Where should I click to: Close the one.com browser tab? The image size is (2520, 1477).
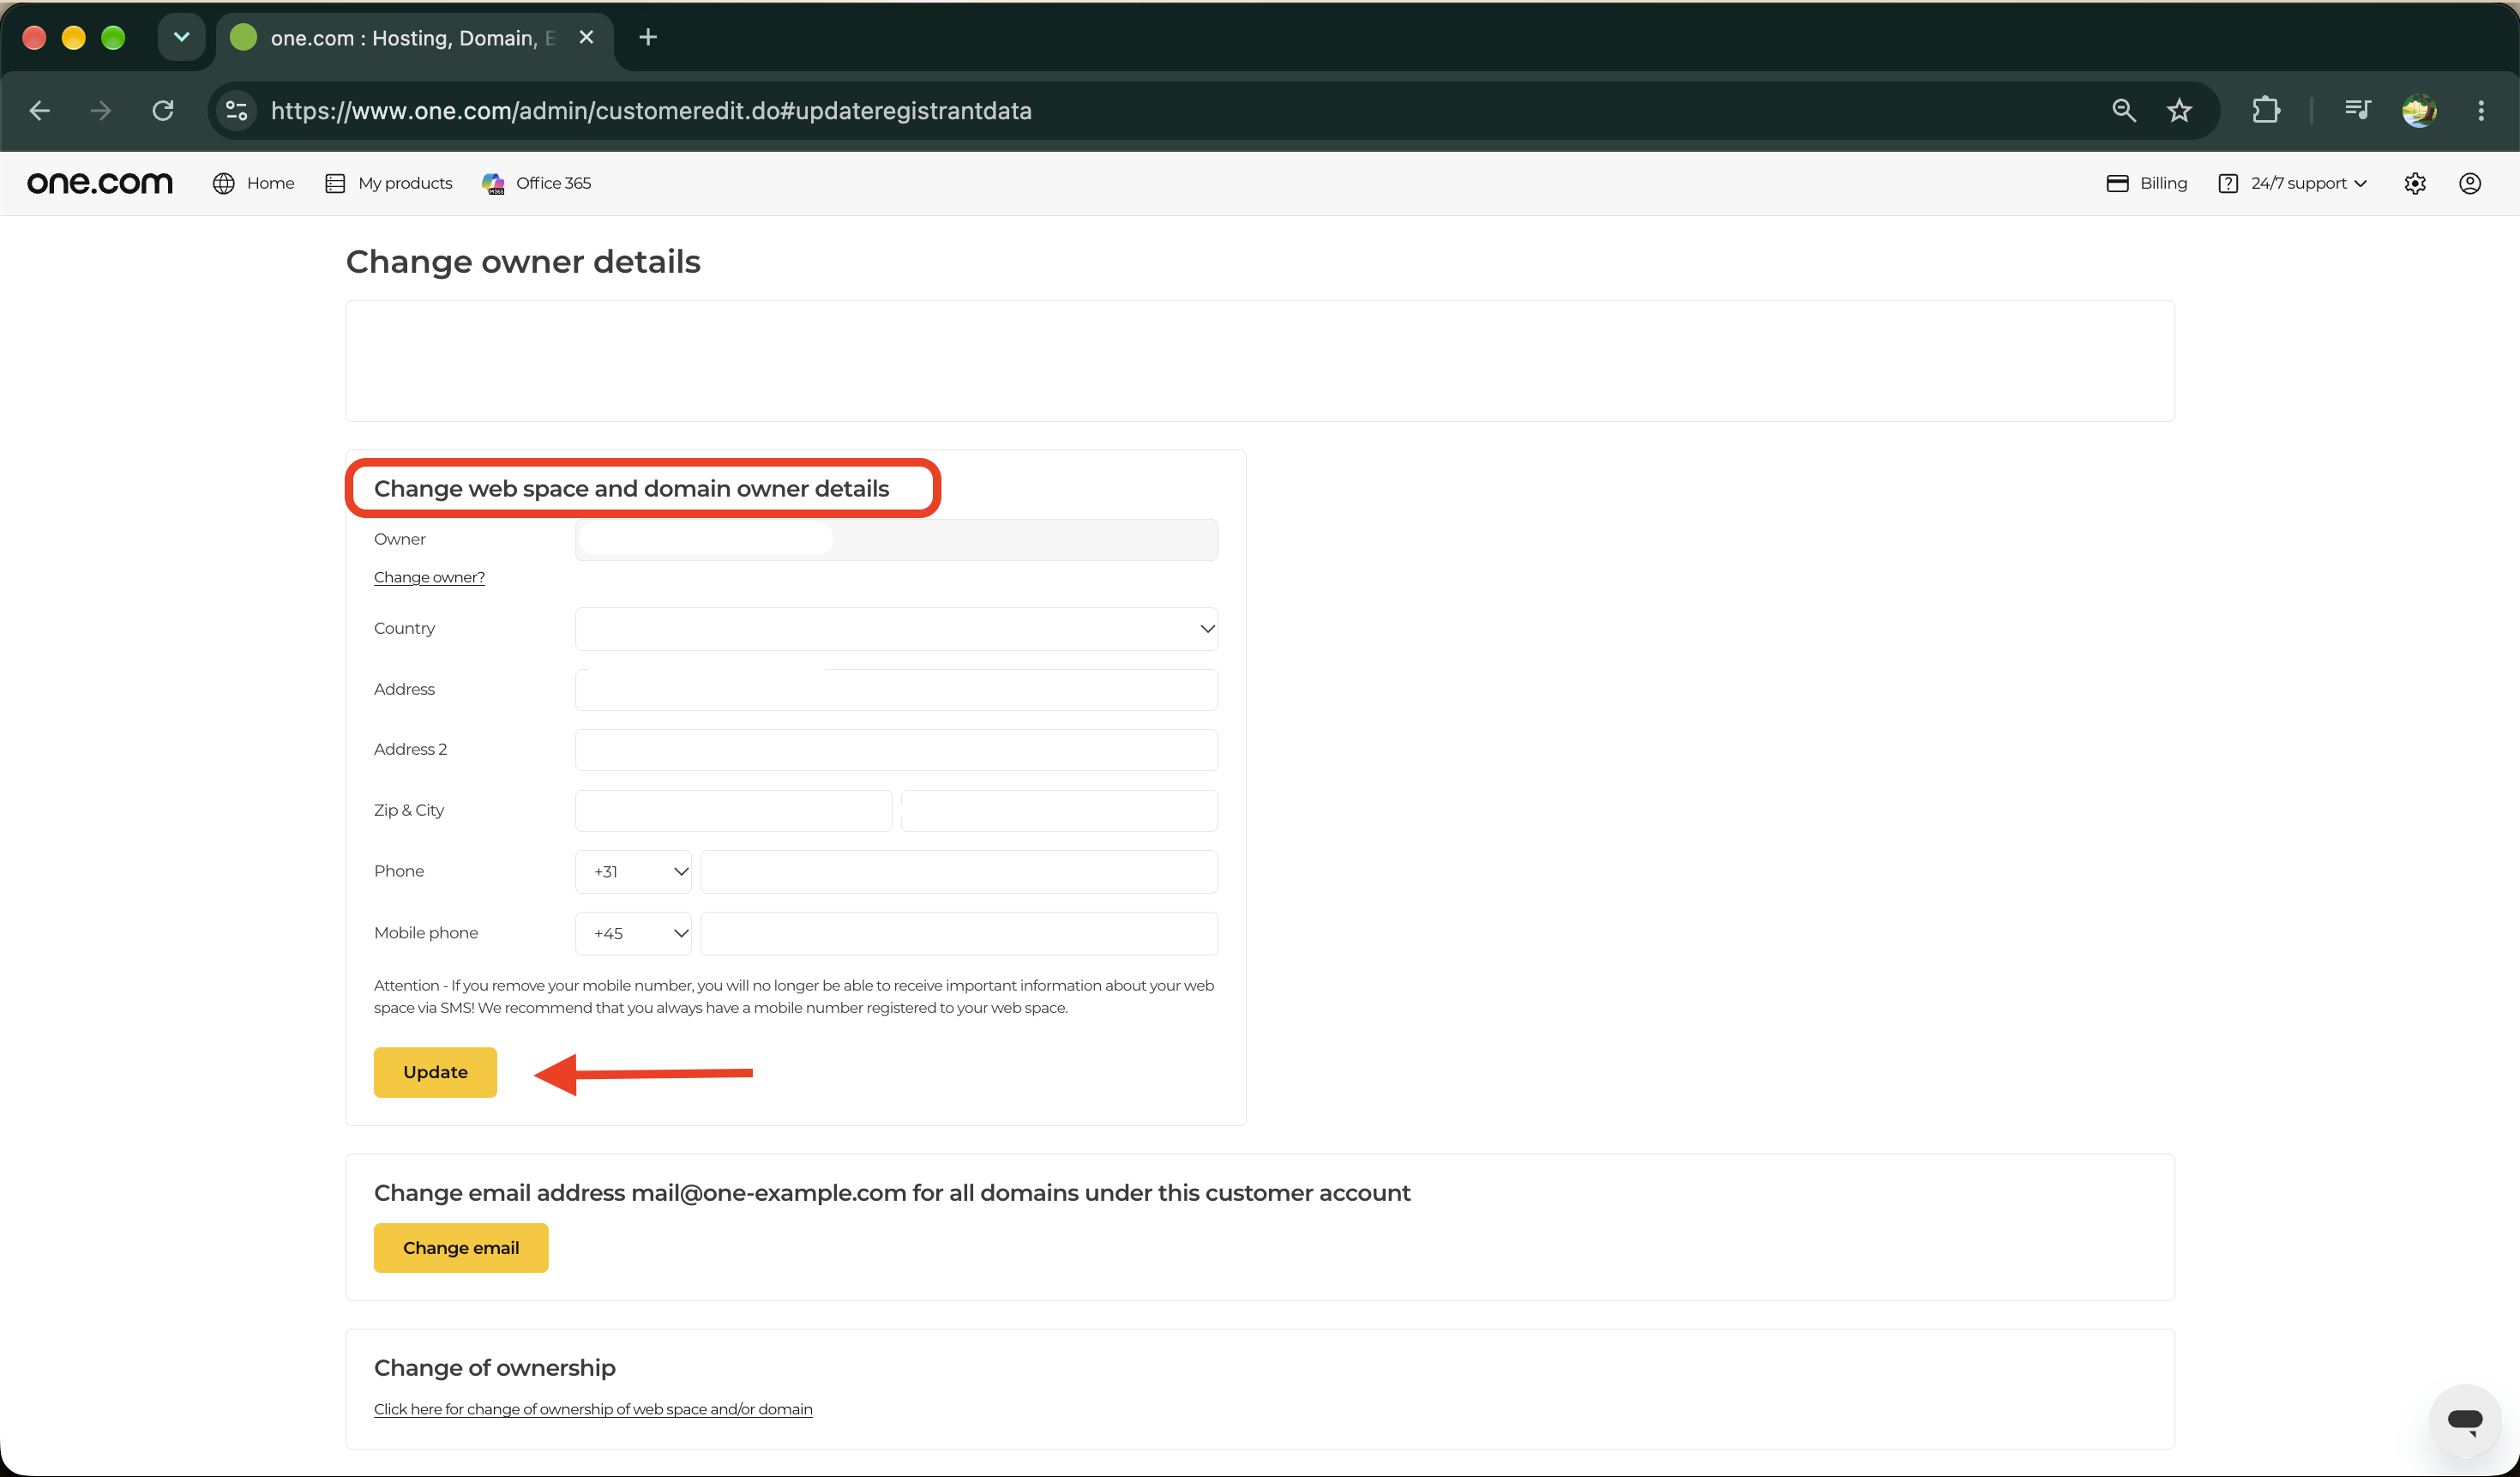pos(586,37)
